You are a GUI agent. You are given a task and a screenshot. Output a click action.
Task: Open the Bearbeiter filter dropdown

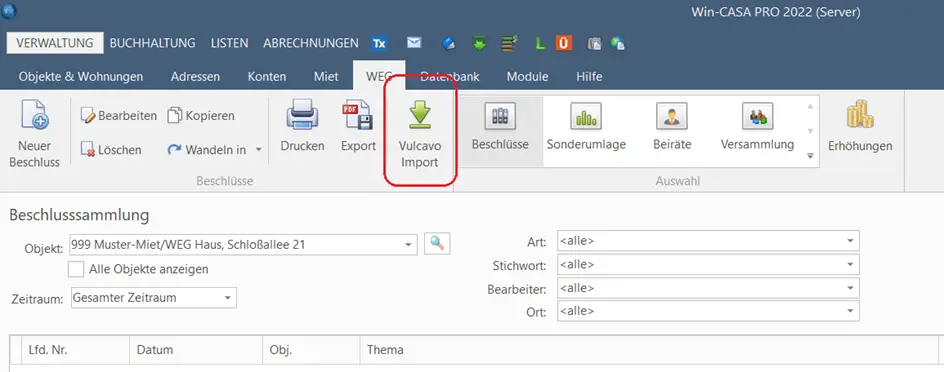(x=850, y=288)
